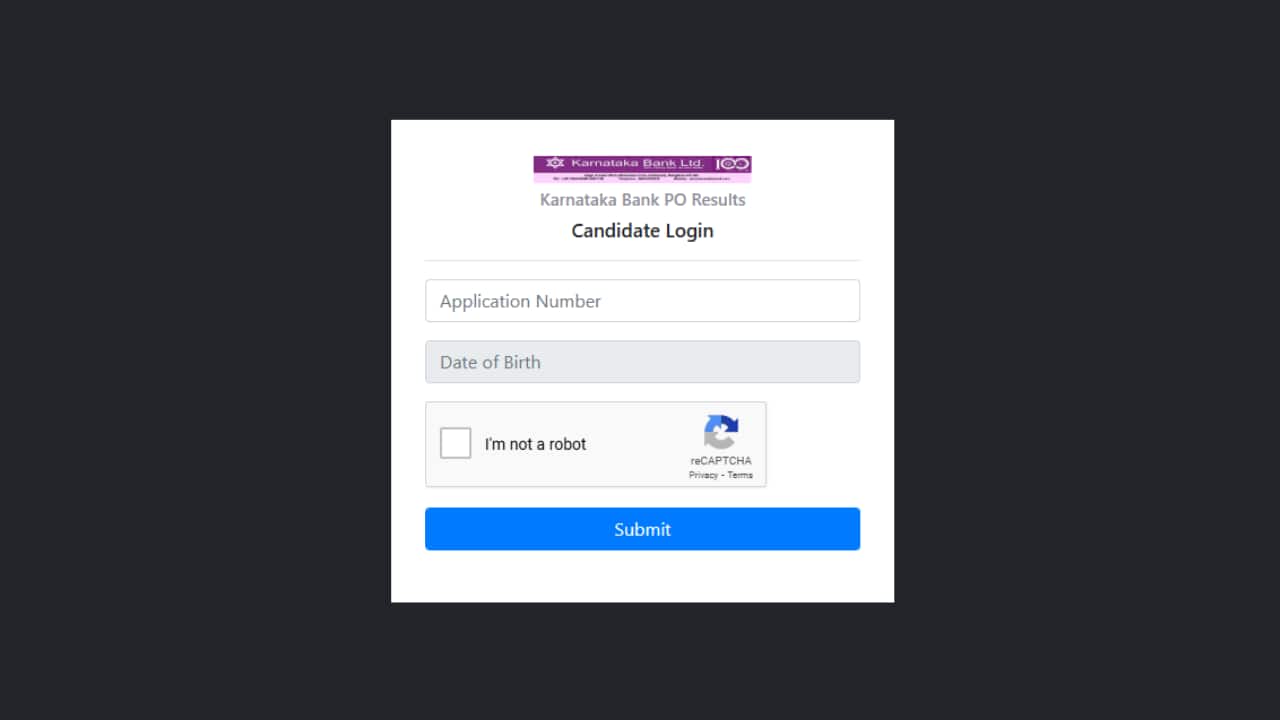Screen dimensions: 1280x720
Task: Click the divider line below Candidate Login
Action: click(642, 260)
